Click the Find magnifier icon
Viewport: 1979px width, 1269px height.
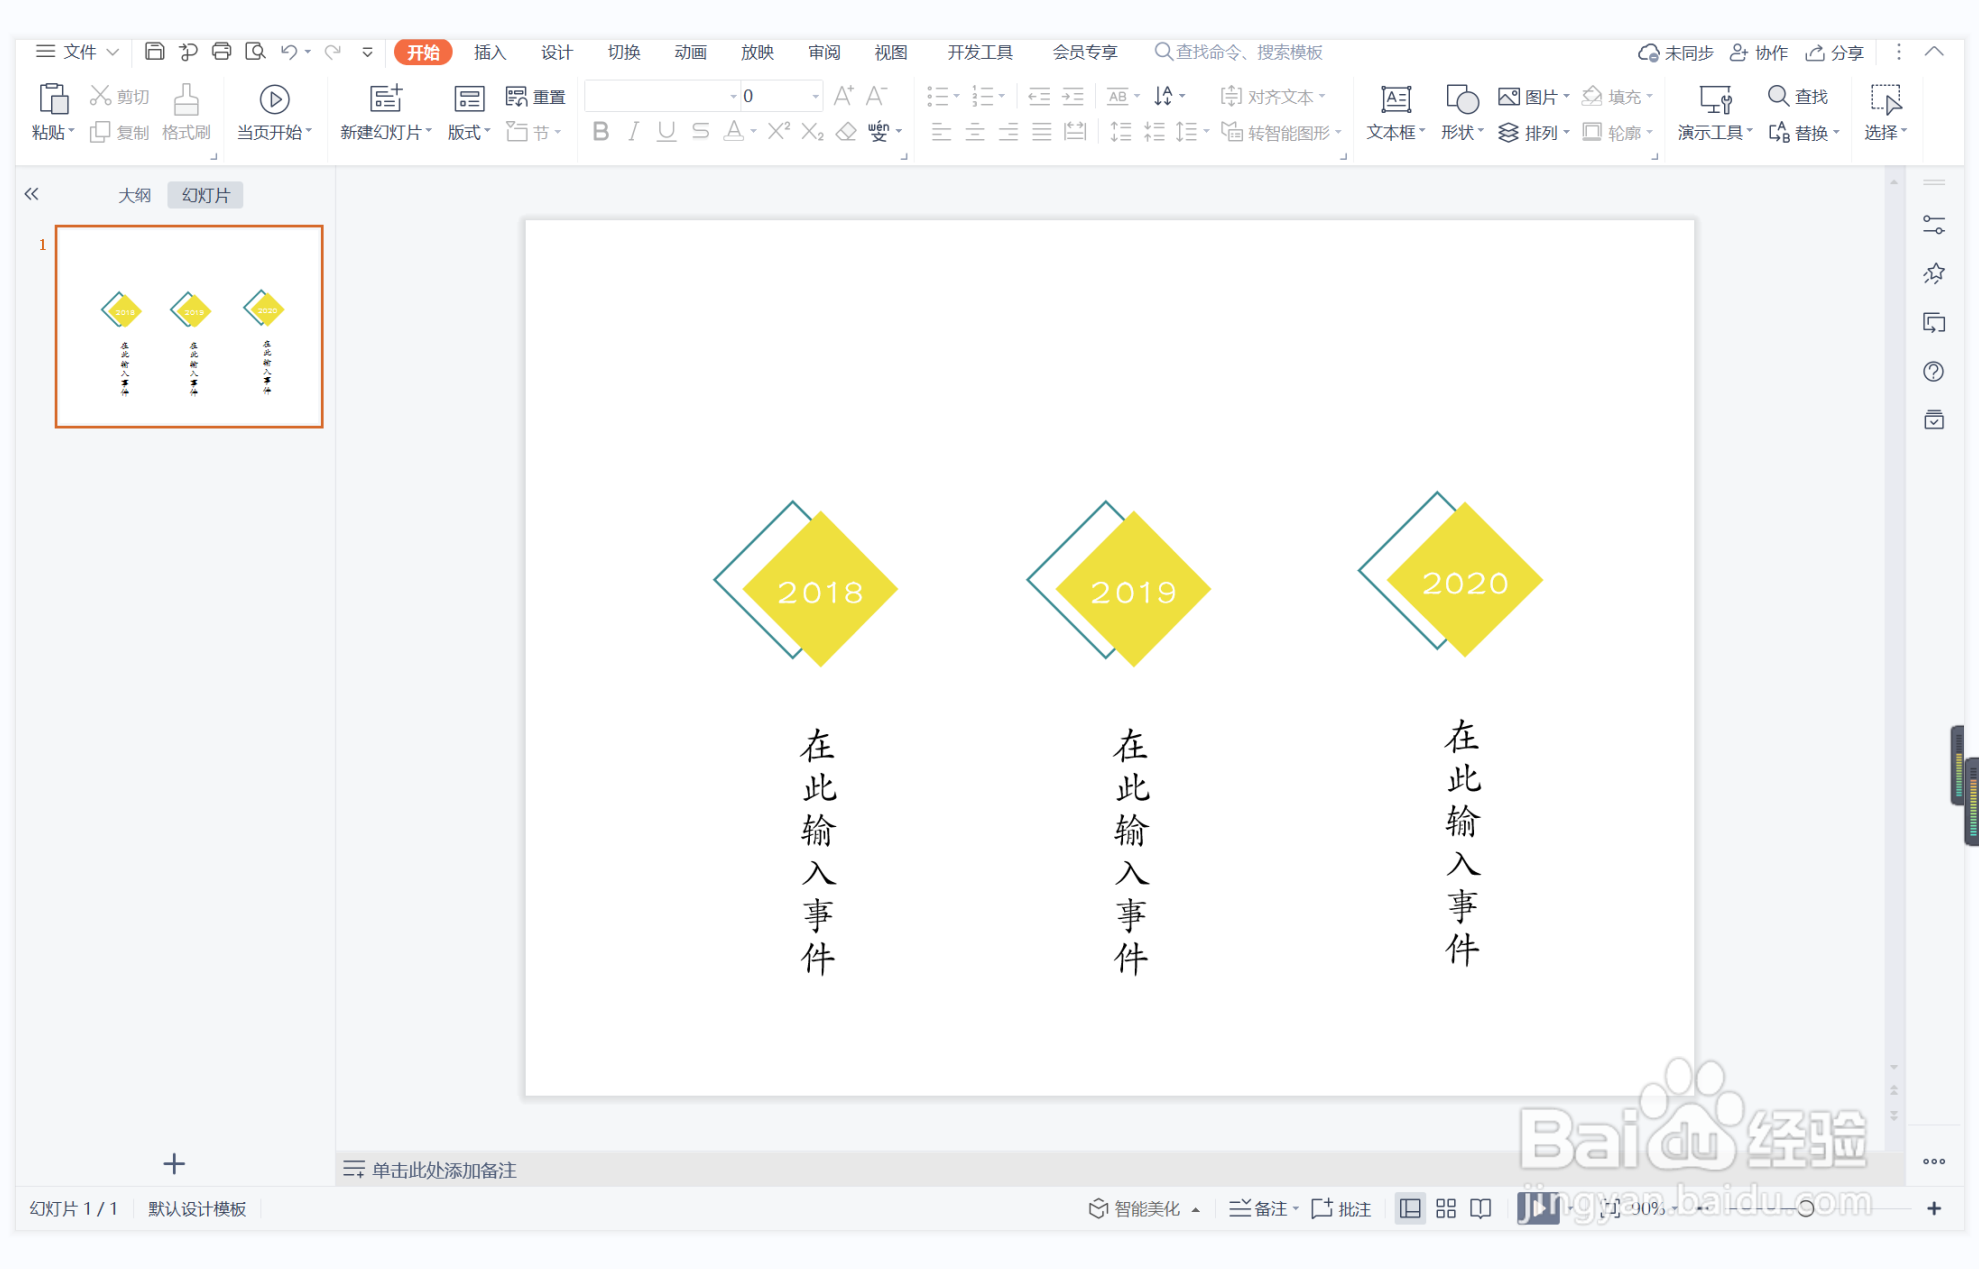tap(1778, 96)
